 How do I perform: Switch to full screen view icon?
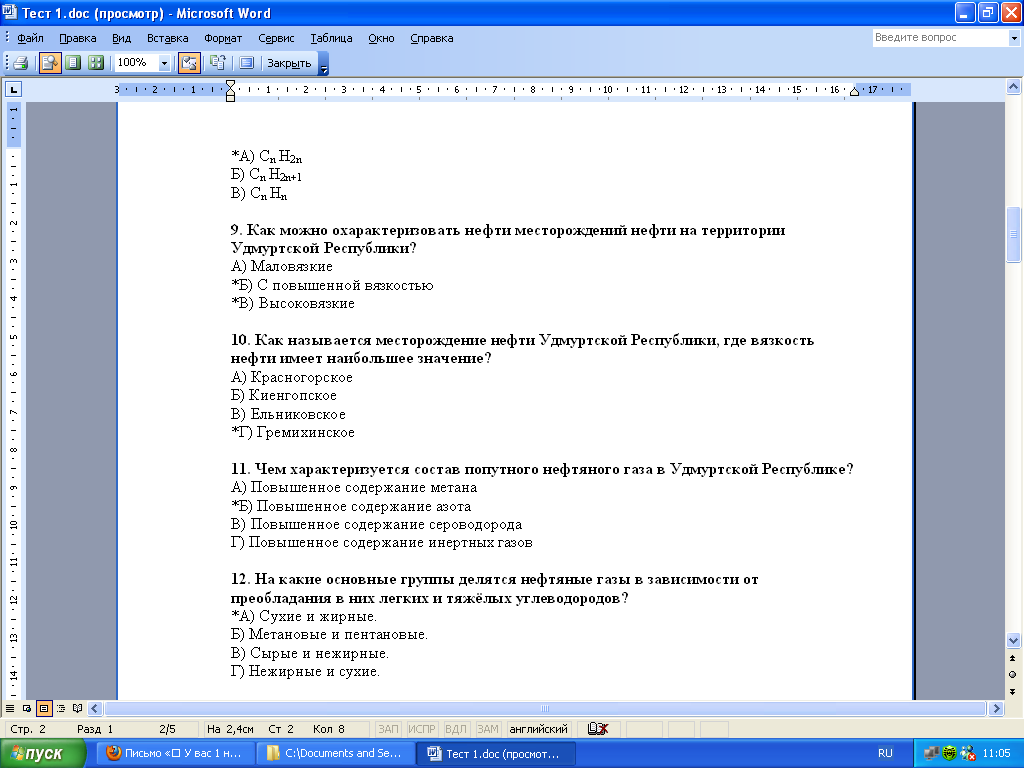click(x=246, y=63)
